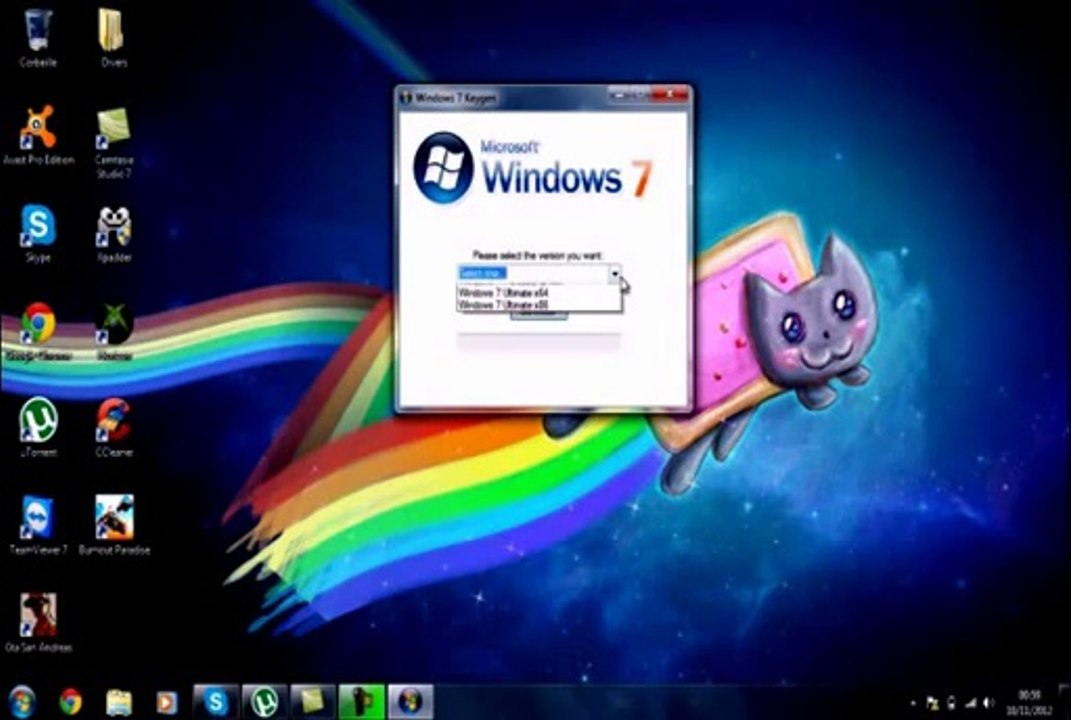This screenshot has width=1071, height=720.
Task: Open the Xpadder desktop shortcut
Action: click(x=113, y=232)
